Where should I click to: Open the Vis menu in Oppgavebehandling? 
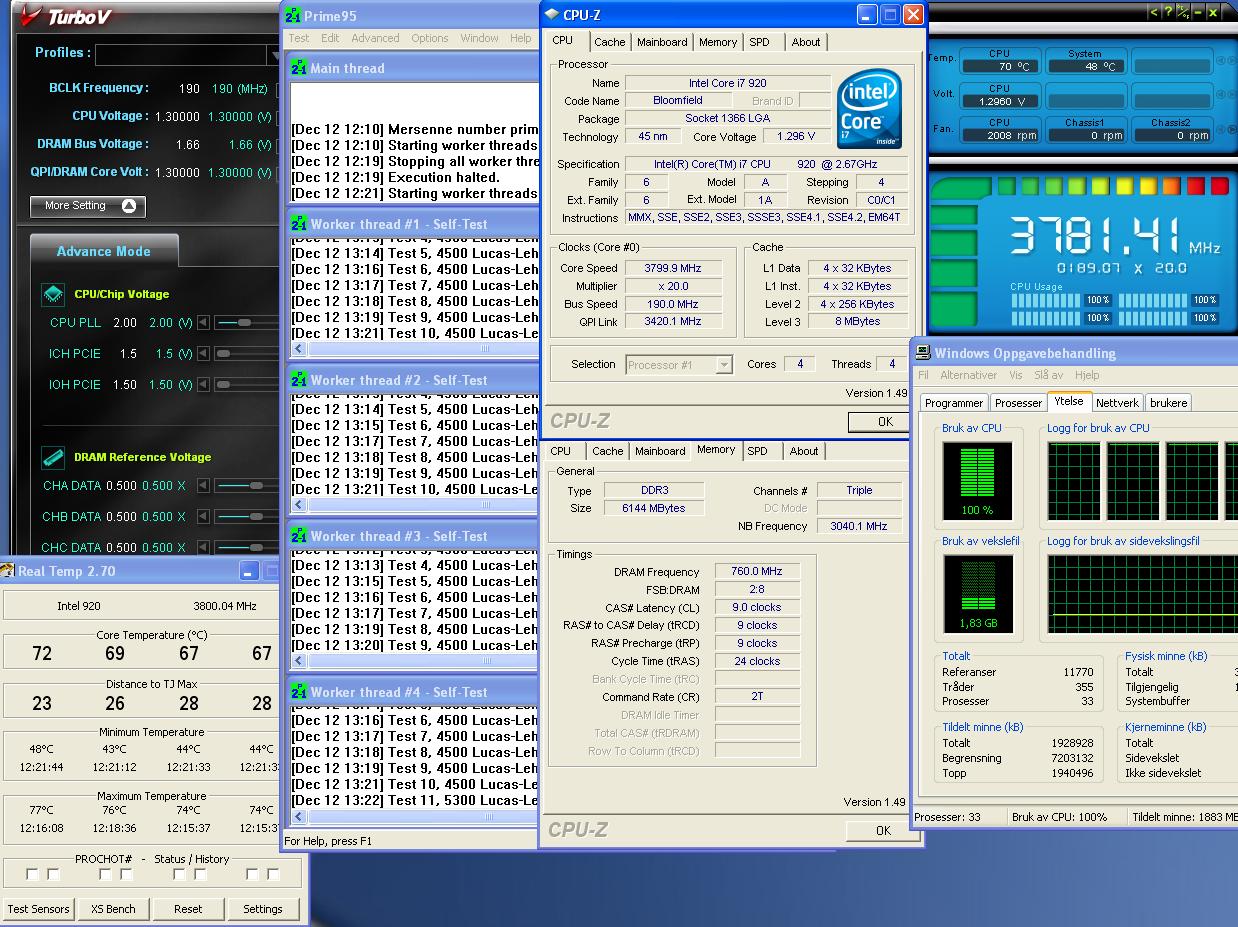coord(1016,375)
